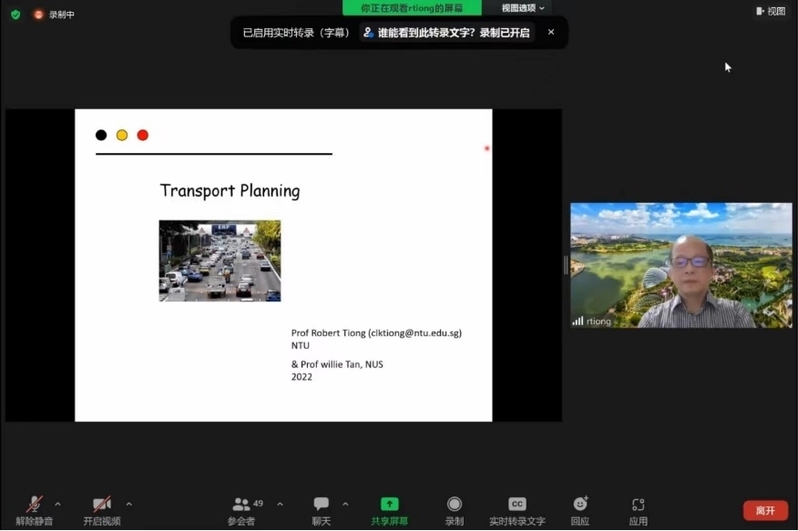Image resolution: width=798 pixels, height=531 pixels.
Task: Open the 视图选项 view options menu
Action: click(523, 8)
